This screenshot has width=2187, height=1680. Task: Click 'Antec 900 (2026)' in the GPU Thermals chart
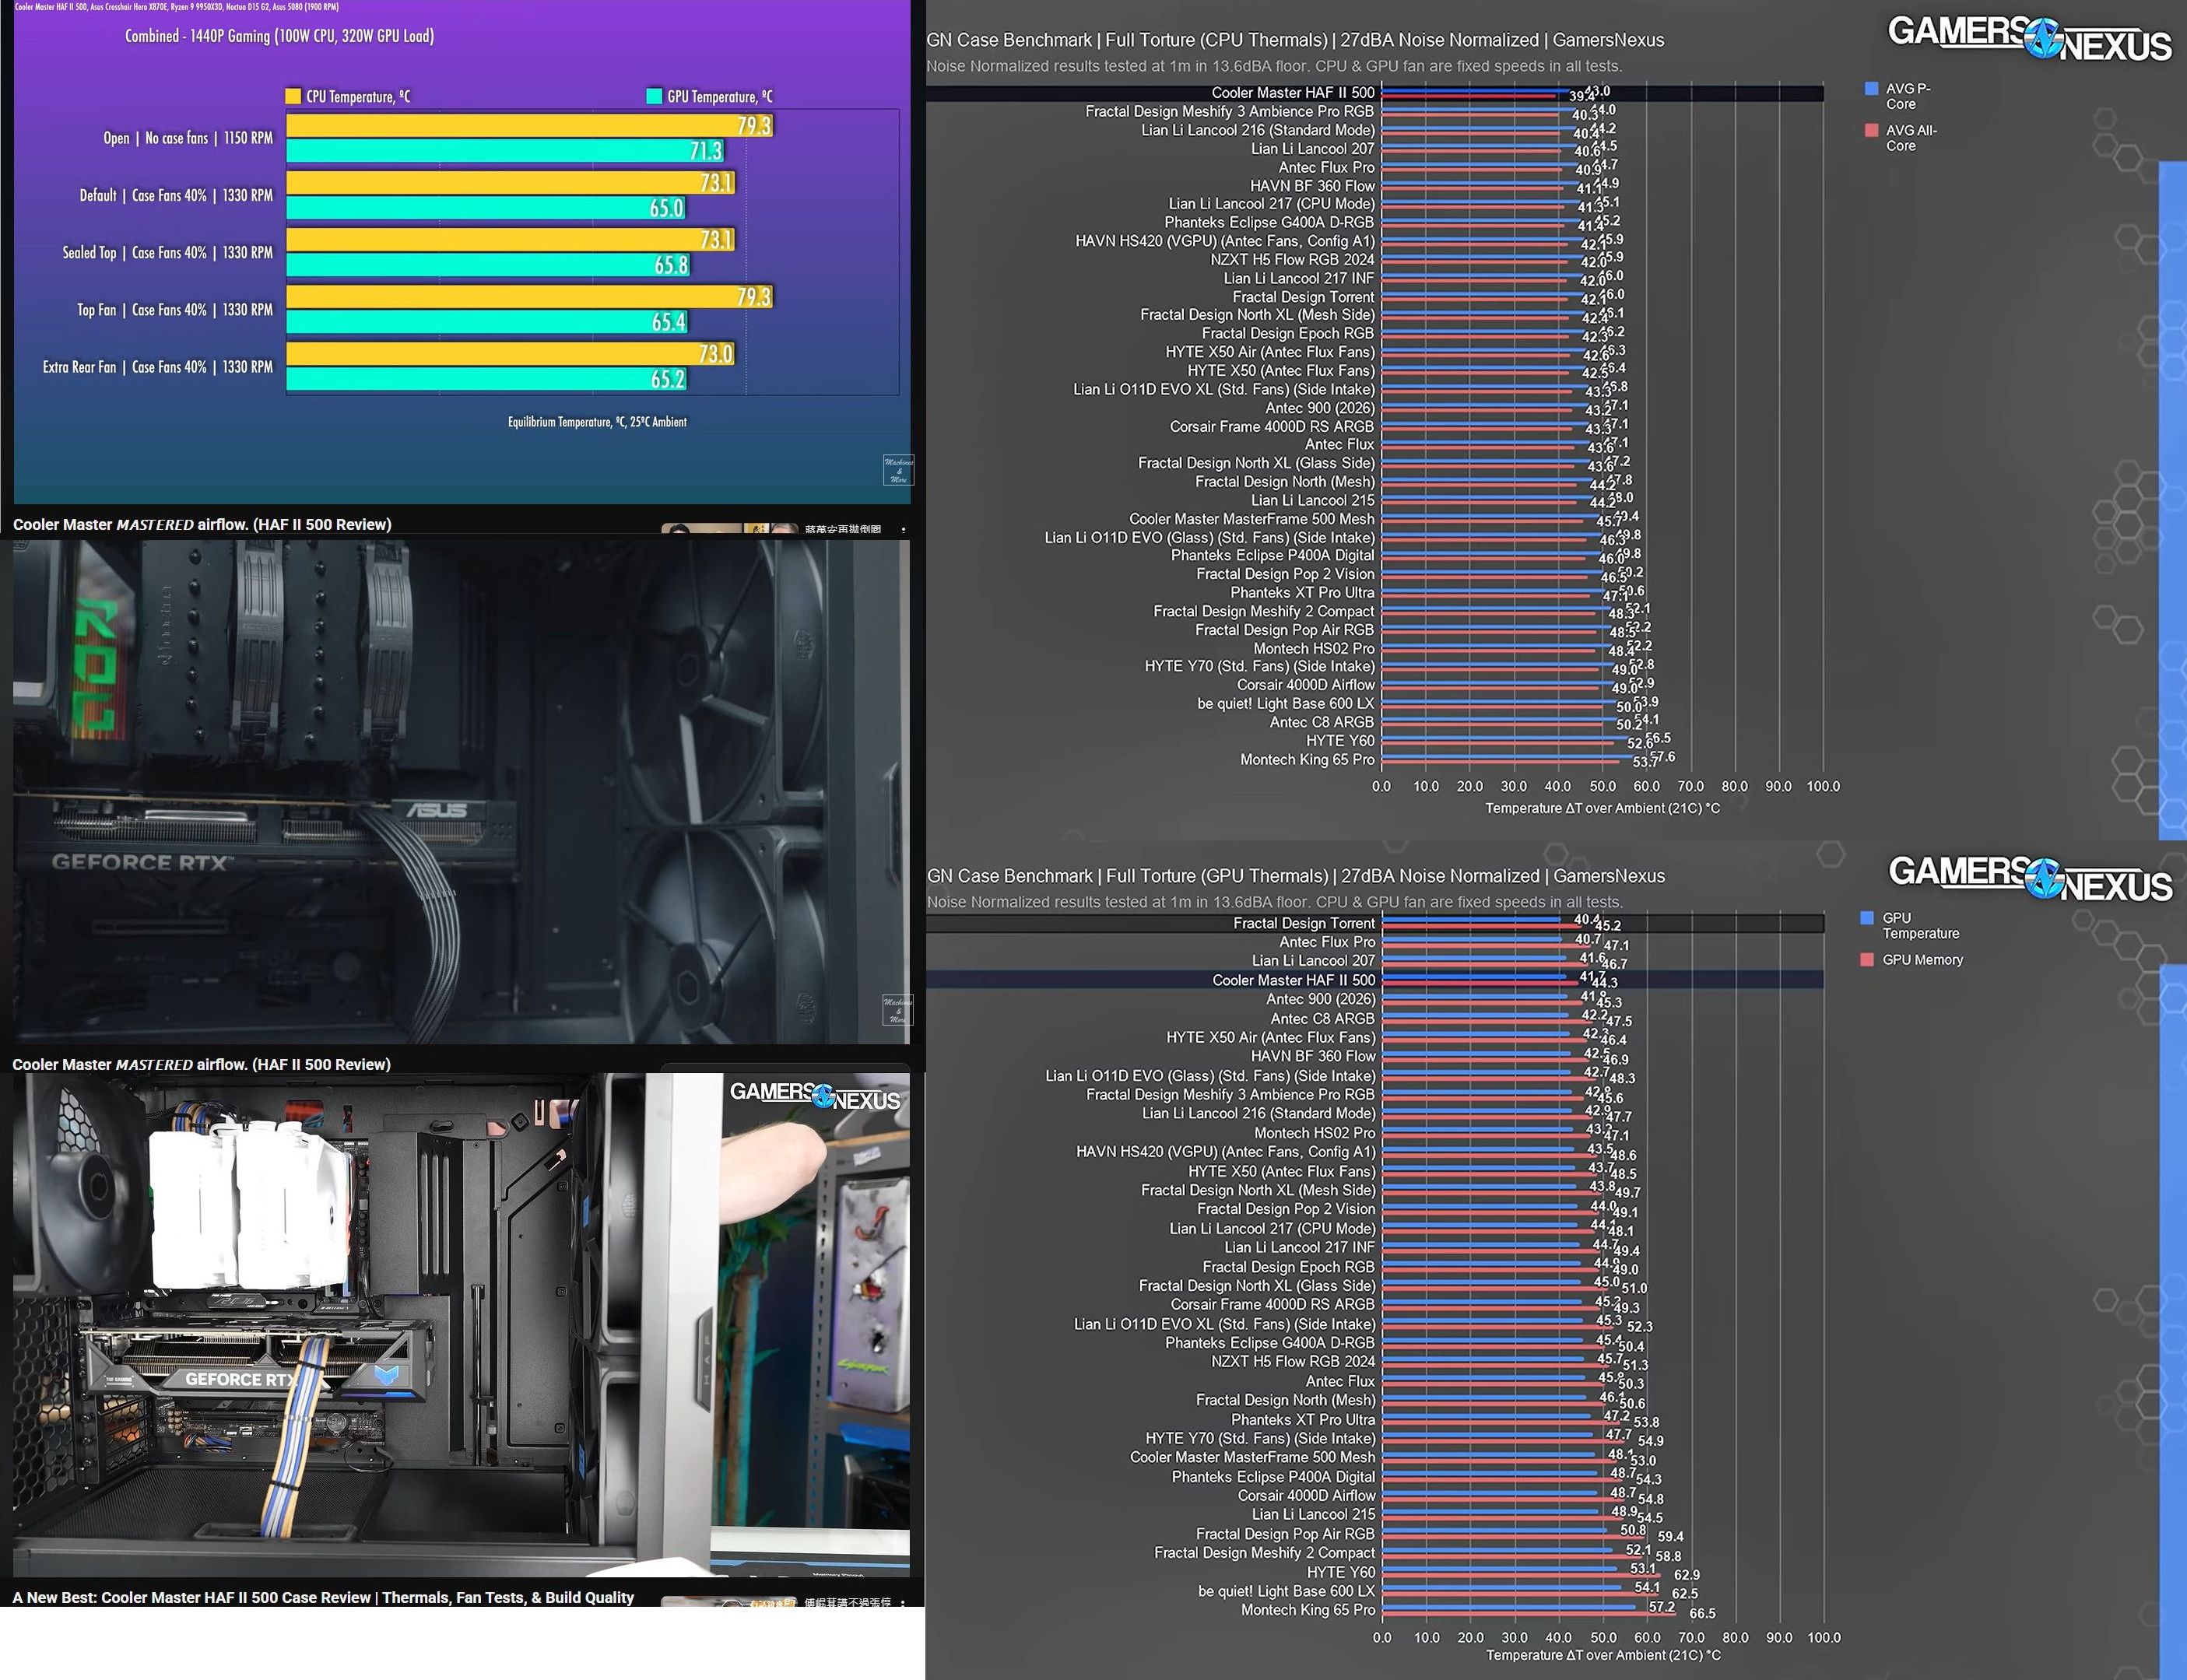click(1321, 999)
